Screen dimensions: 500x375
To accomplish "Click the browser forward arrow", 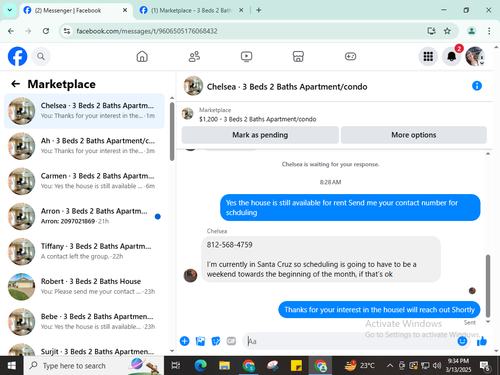I will (28, 31).
